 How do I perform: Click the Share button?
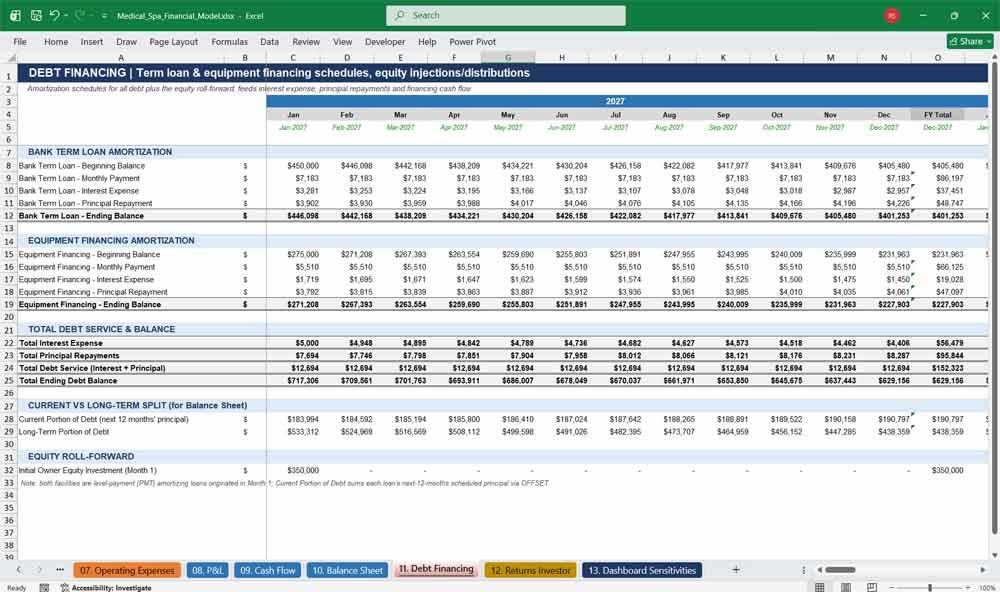click(970, 41)
